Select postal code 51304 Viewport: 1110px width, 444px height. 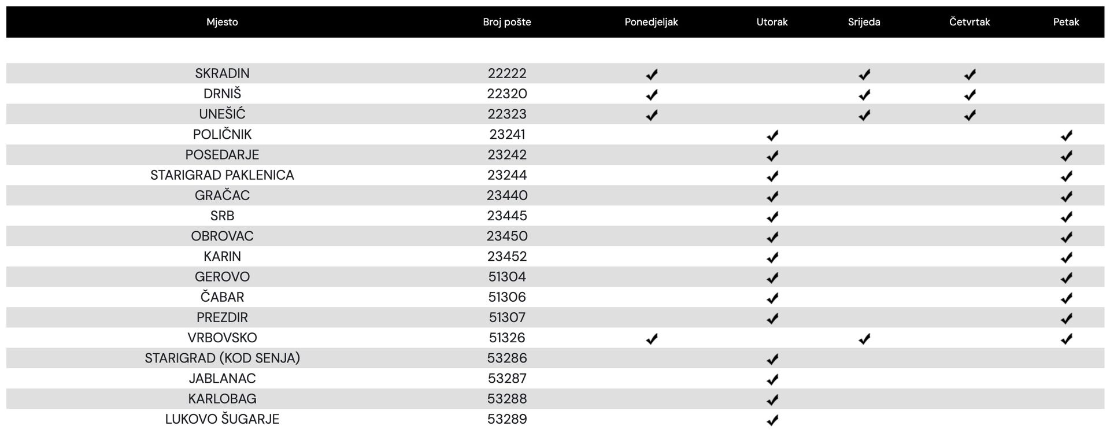click(506, 277)
